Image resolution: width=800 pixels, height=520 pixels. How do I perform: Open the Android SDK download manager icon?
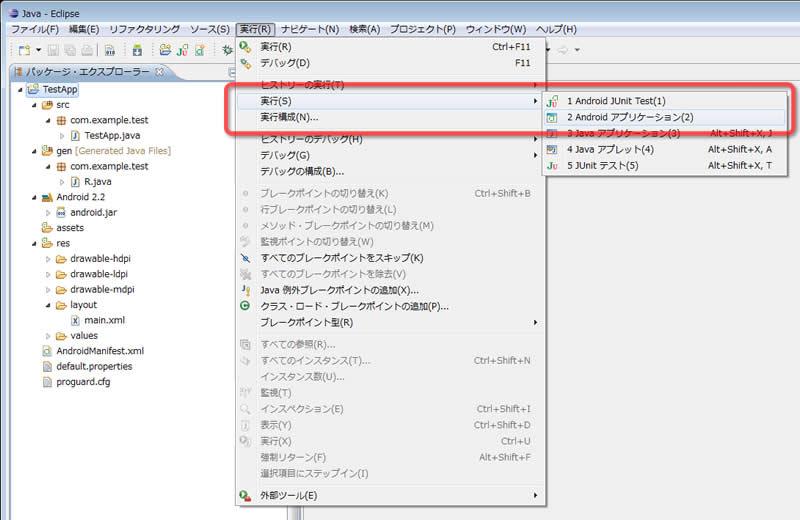click(x=137, y=50)
